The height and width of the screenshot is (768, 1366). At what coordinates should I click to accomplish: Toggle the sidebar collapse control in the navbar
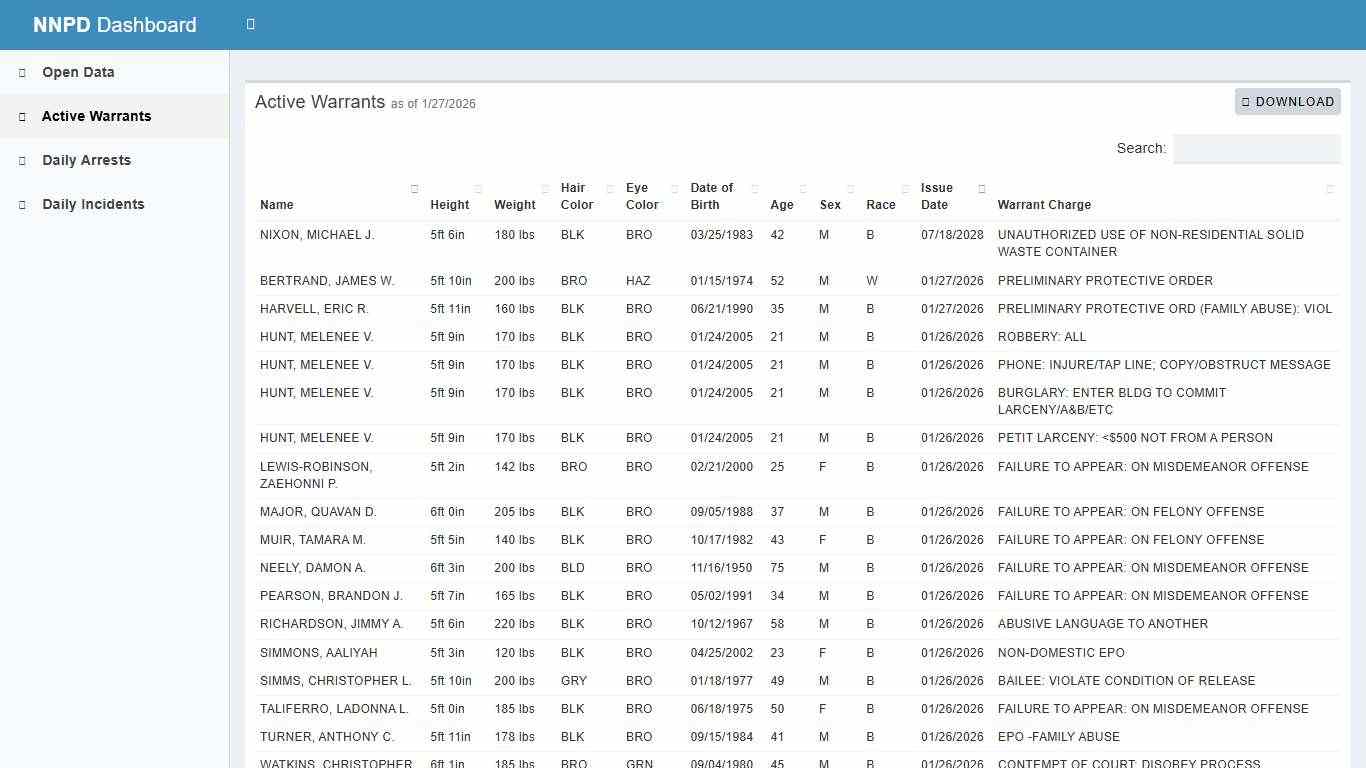[250, 24]
